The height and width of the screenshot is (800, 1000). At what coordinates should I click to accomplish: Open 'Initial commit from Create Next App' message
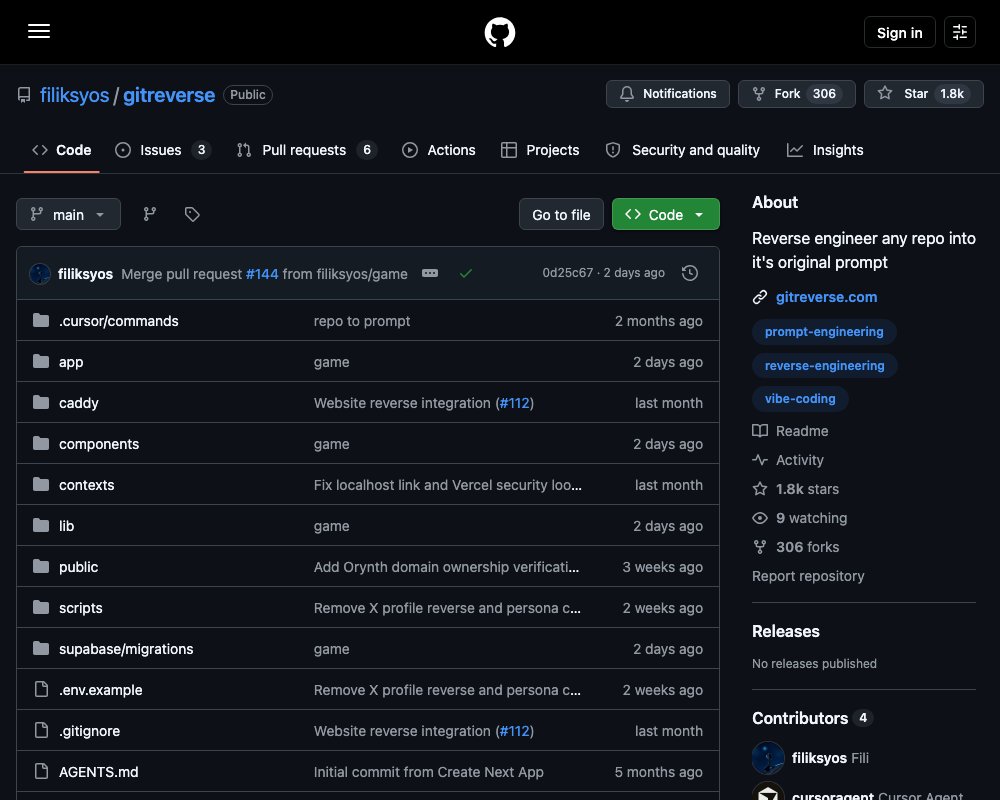point(429,772)
